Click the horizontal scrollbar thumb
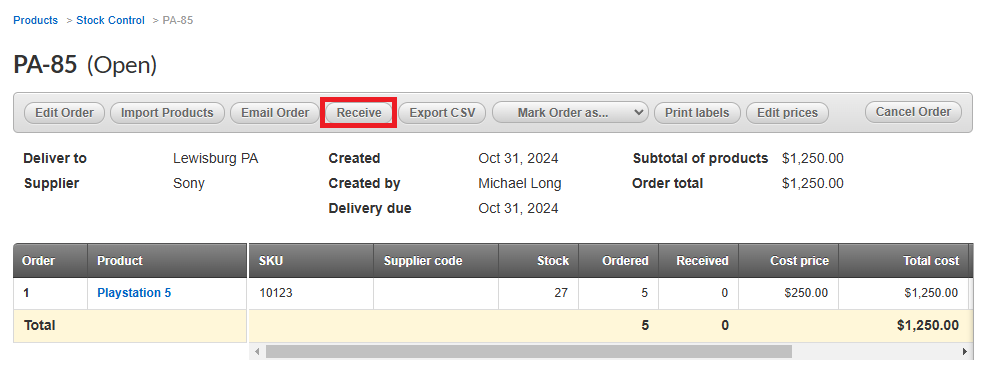 [529, 351]
